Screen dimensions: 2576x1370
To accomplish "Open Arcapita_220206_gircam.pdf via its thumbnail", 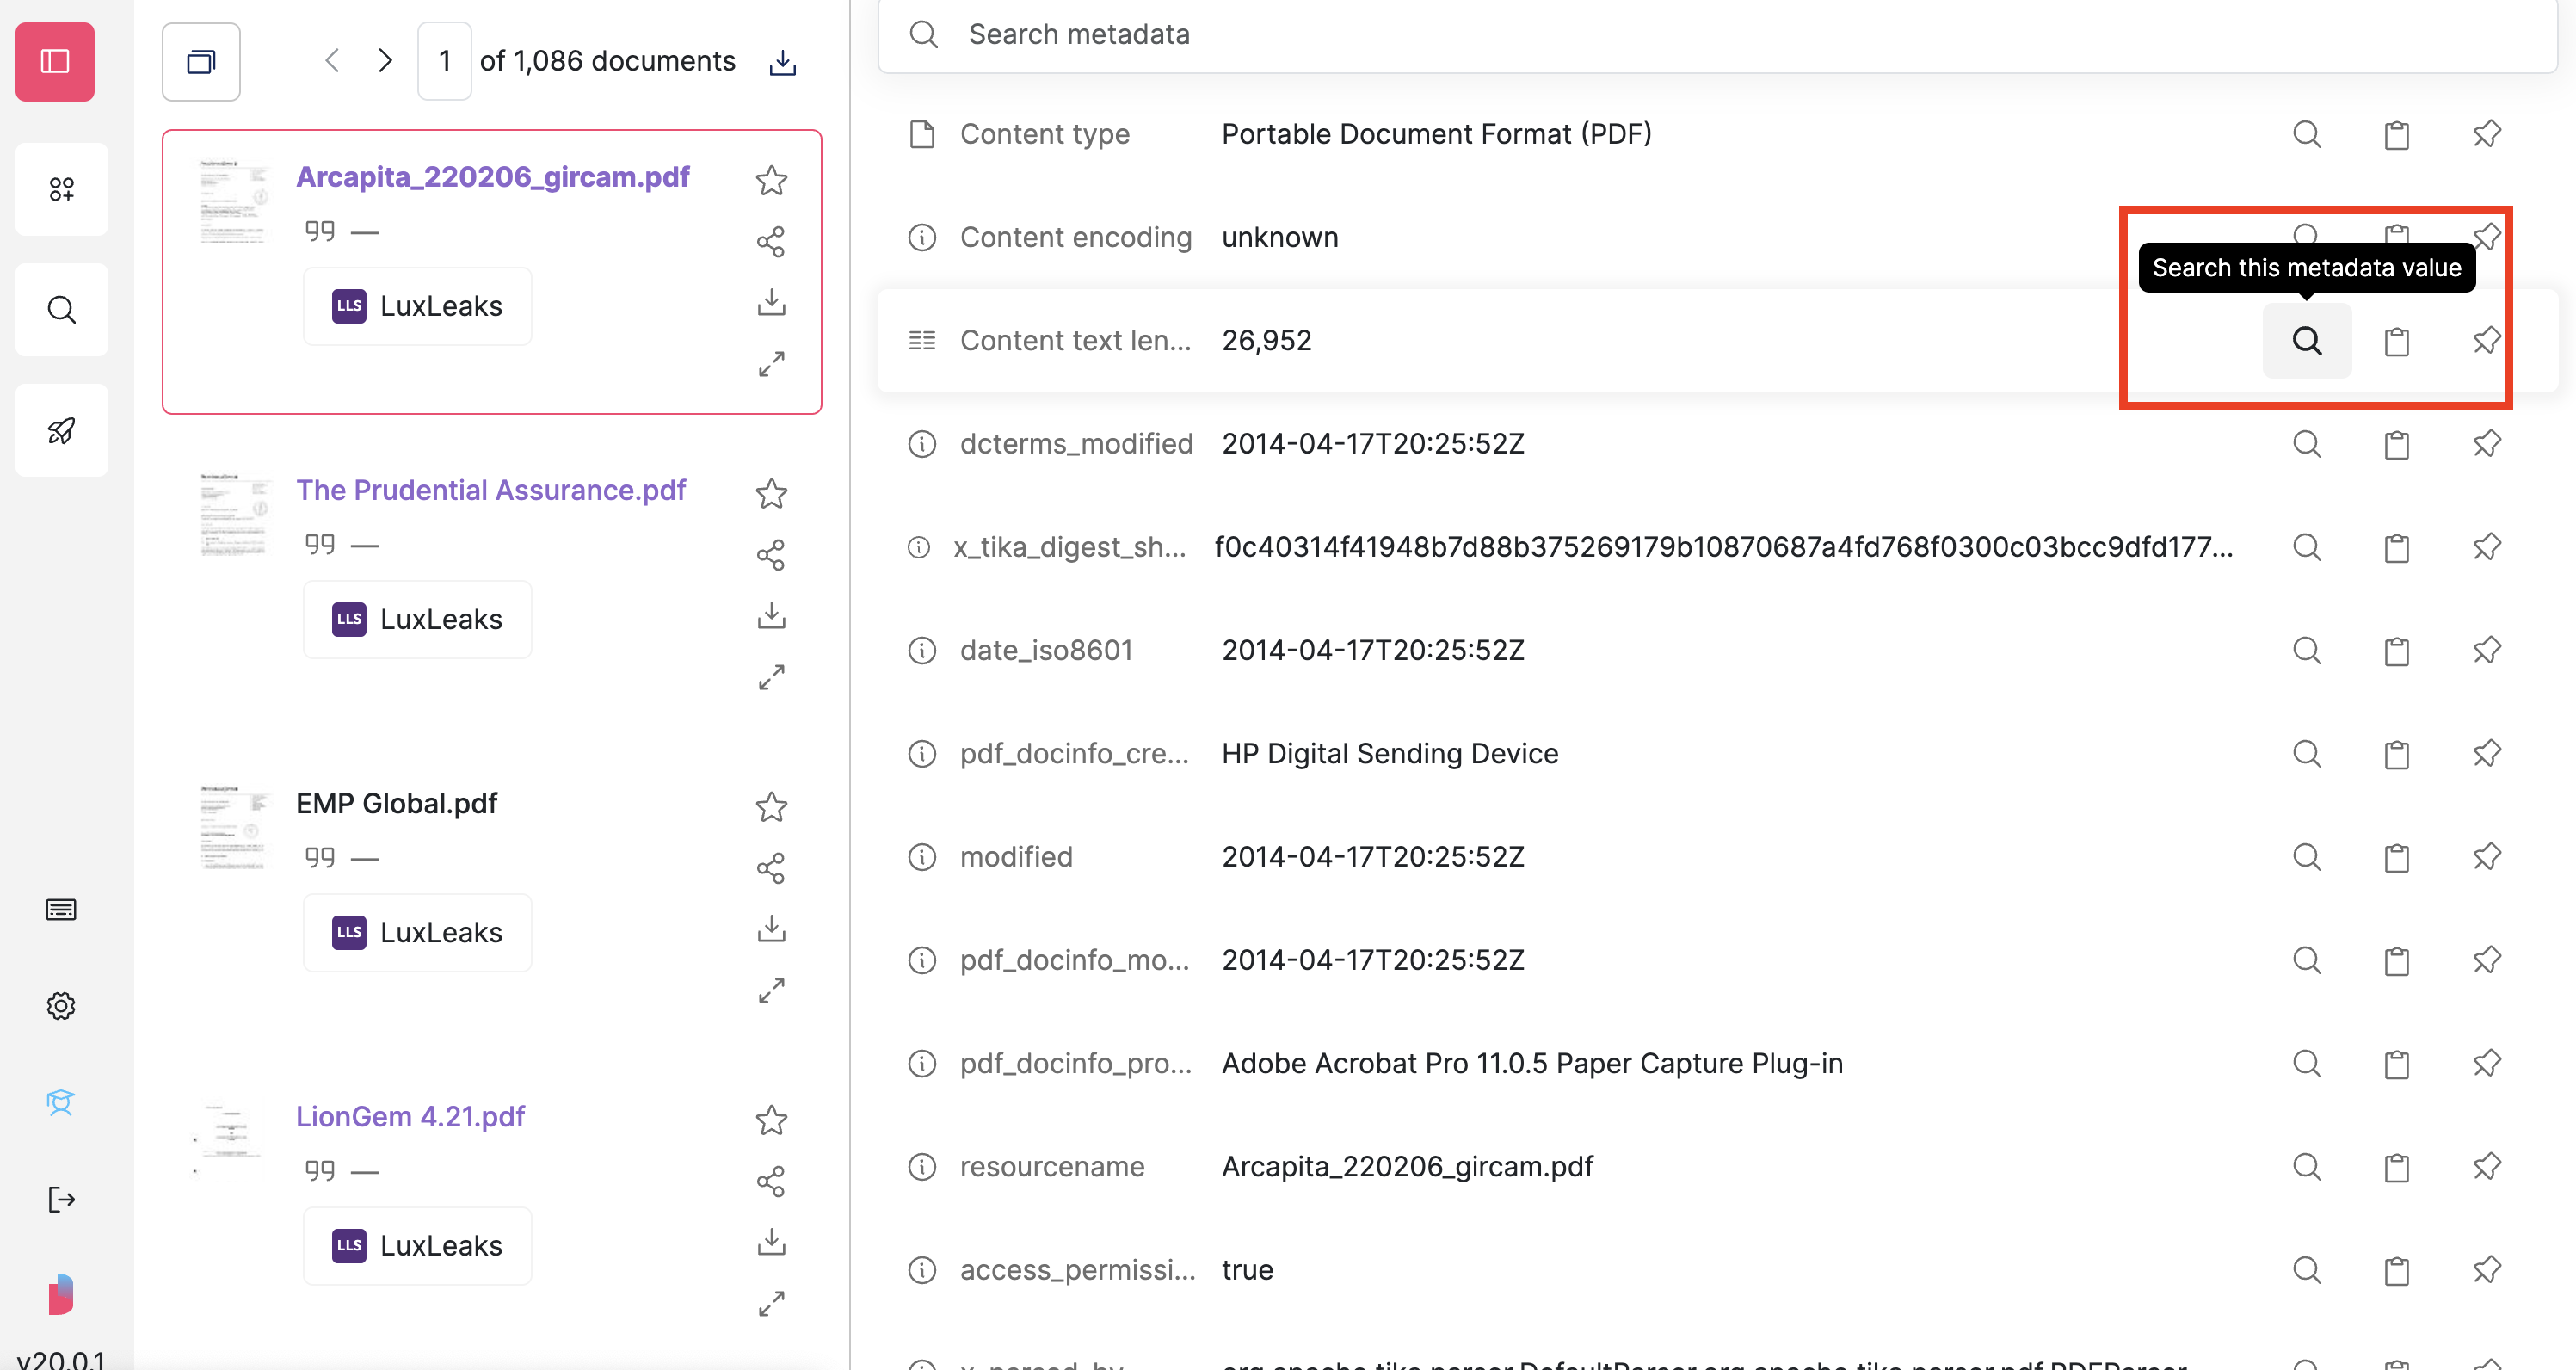I will 234,203.
